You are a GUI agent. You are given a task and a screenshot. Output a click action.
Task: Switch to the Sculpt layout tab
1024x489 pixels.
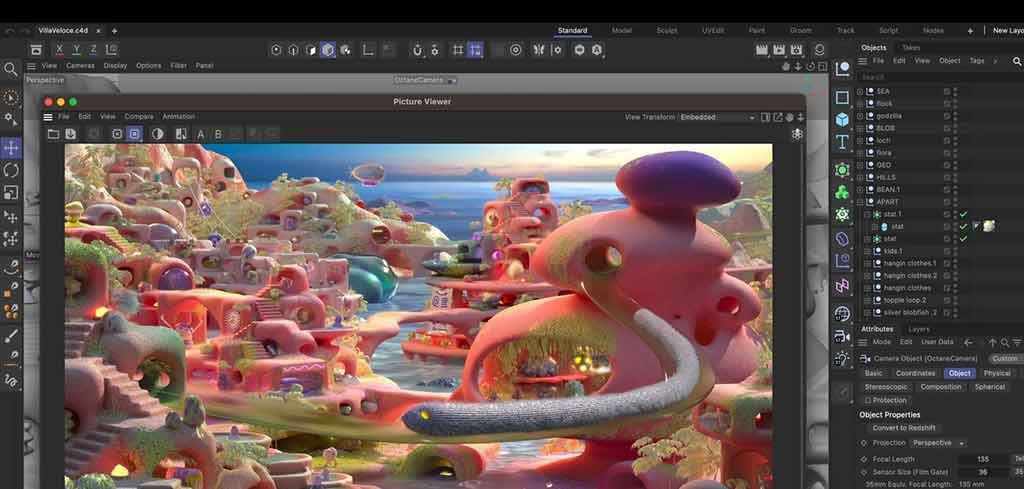point(665,31)
